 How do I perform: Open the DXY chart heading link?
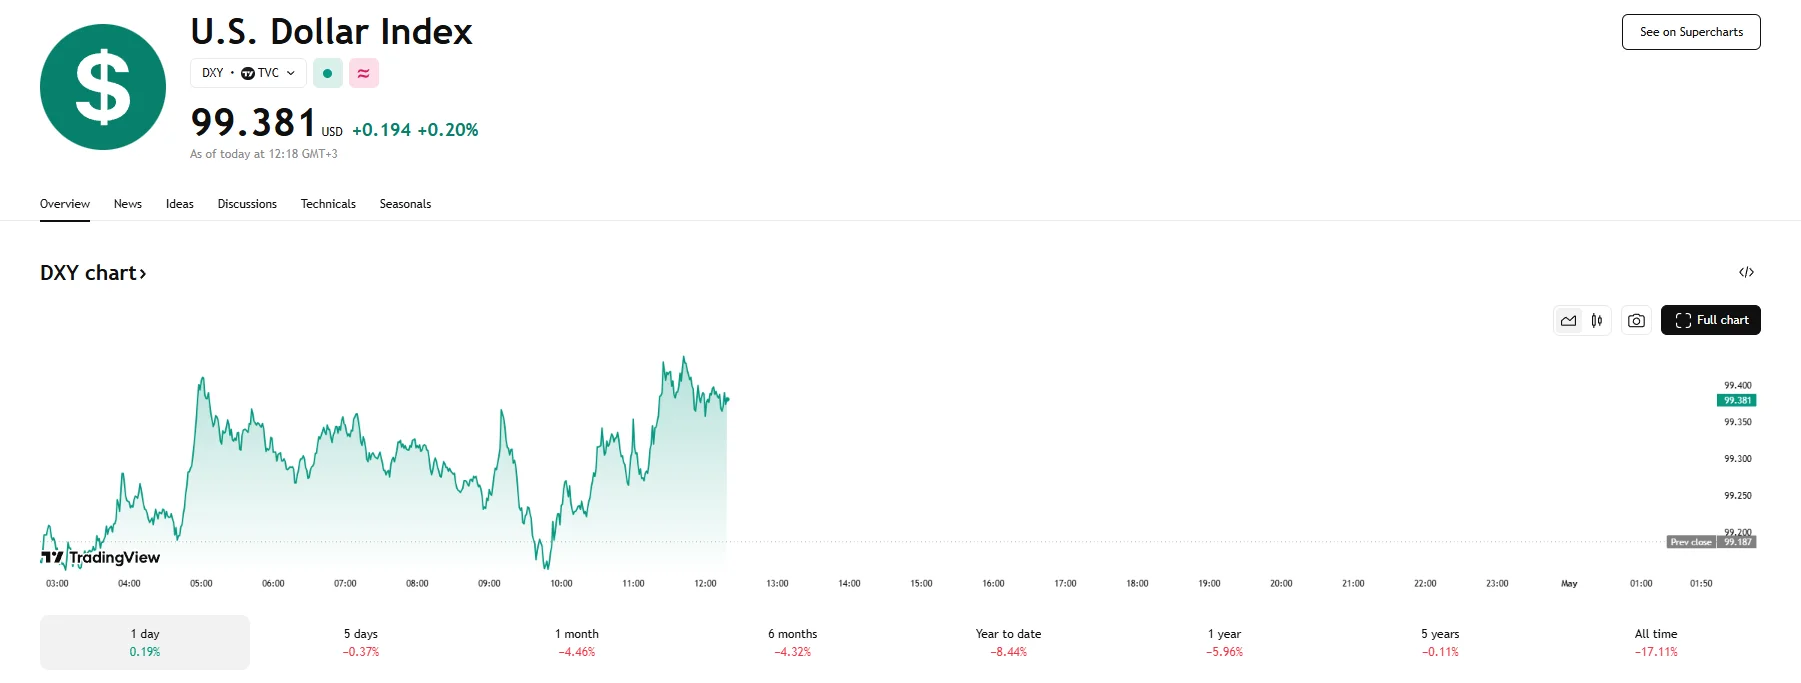click(93, 273)
